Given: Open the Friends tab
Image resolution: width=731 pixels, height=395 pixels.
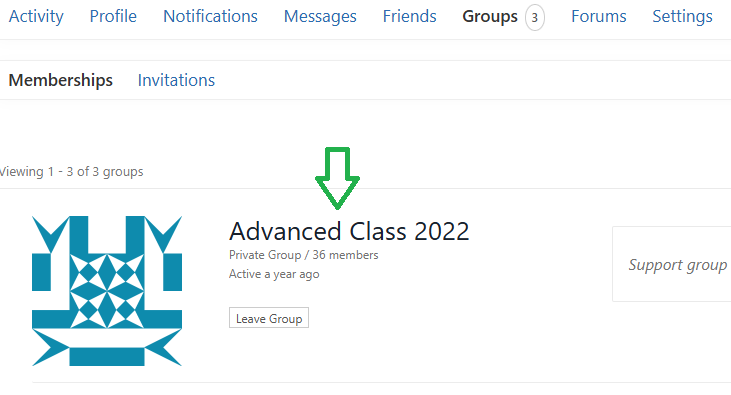Looking at the screenshot, I should [x=409, y=16].
